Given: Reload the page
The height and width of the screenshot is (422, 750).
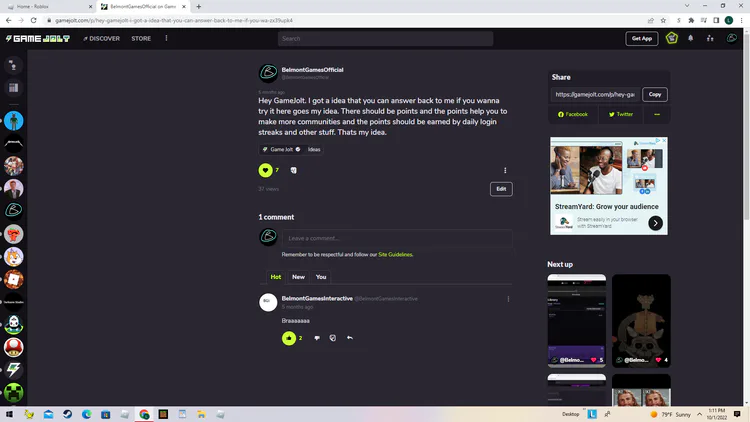Looking at the screenshot, I should click(33, 21).
